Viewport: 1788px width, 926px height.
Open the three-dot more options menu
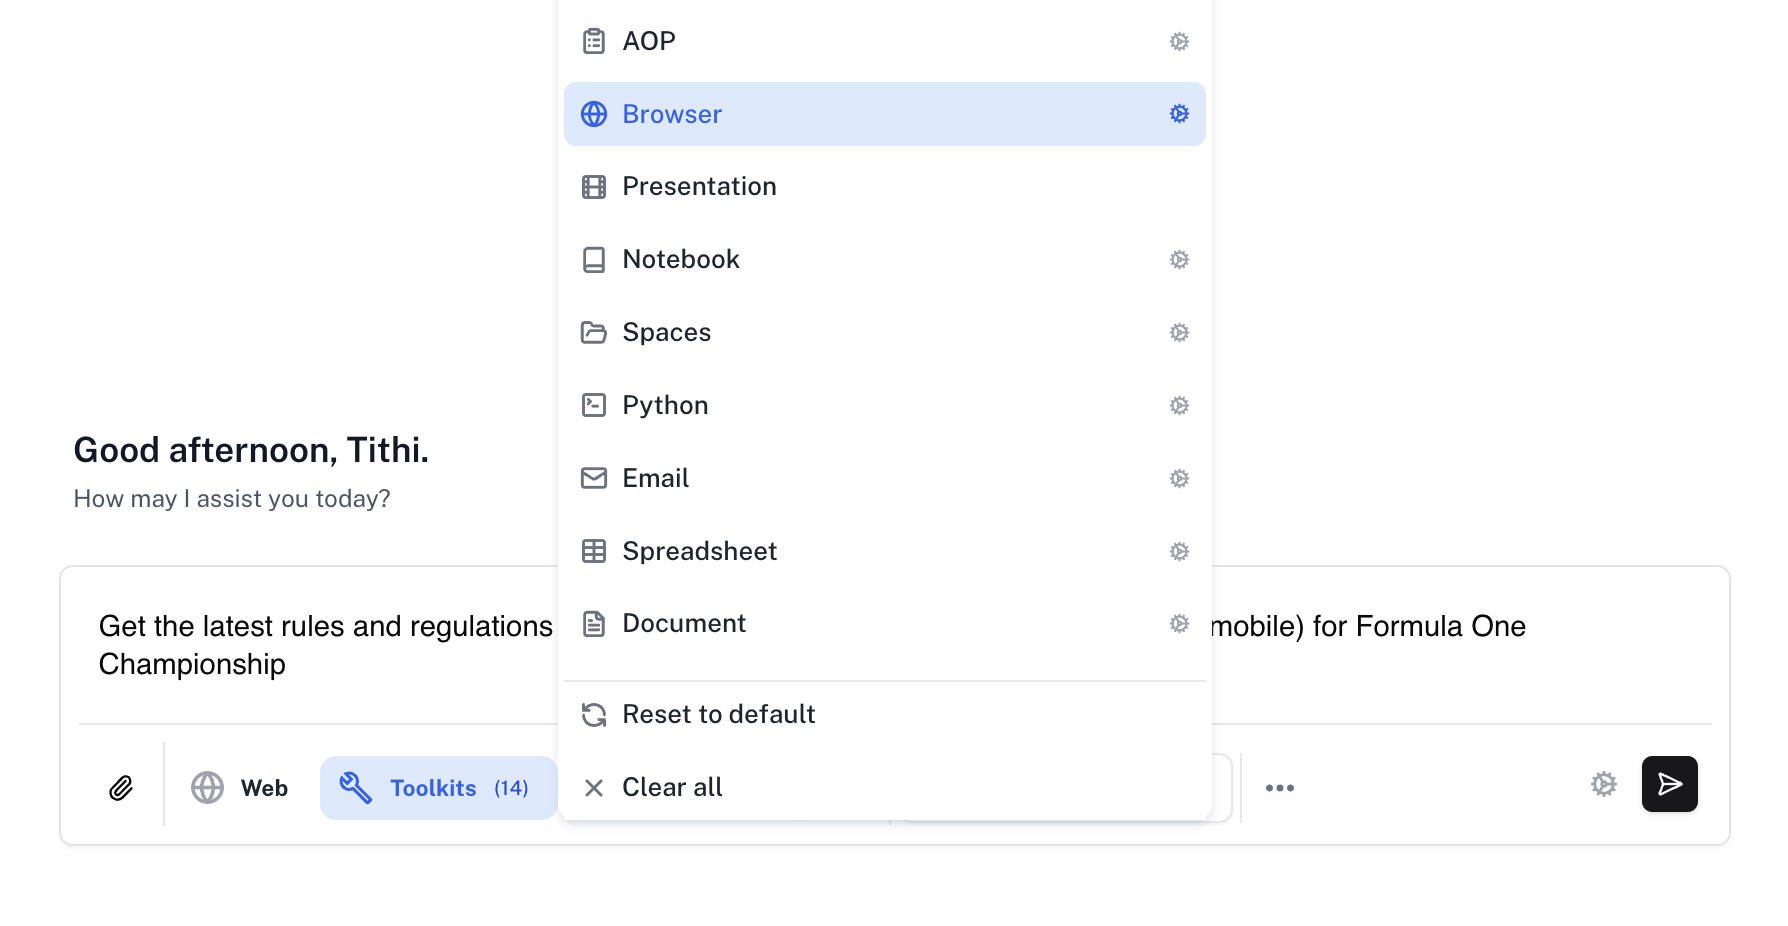[x=1279, y=788]
